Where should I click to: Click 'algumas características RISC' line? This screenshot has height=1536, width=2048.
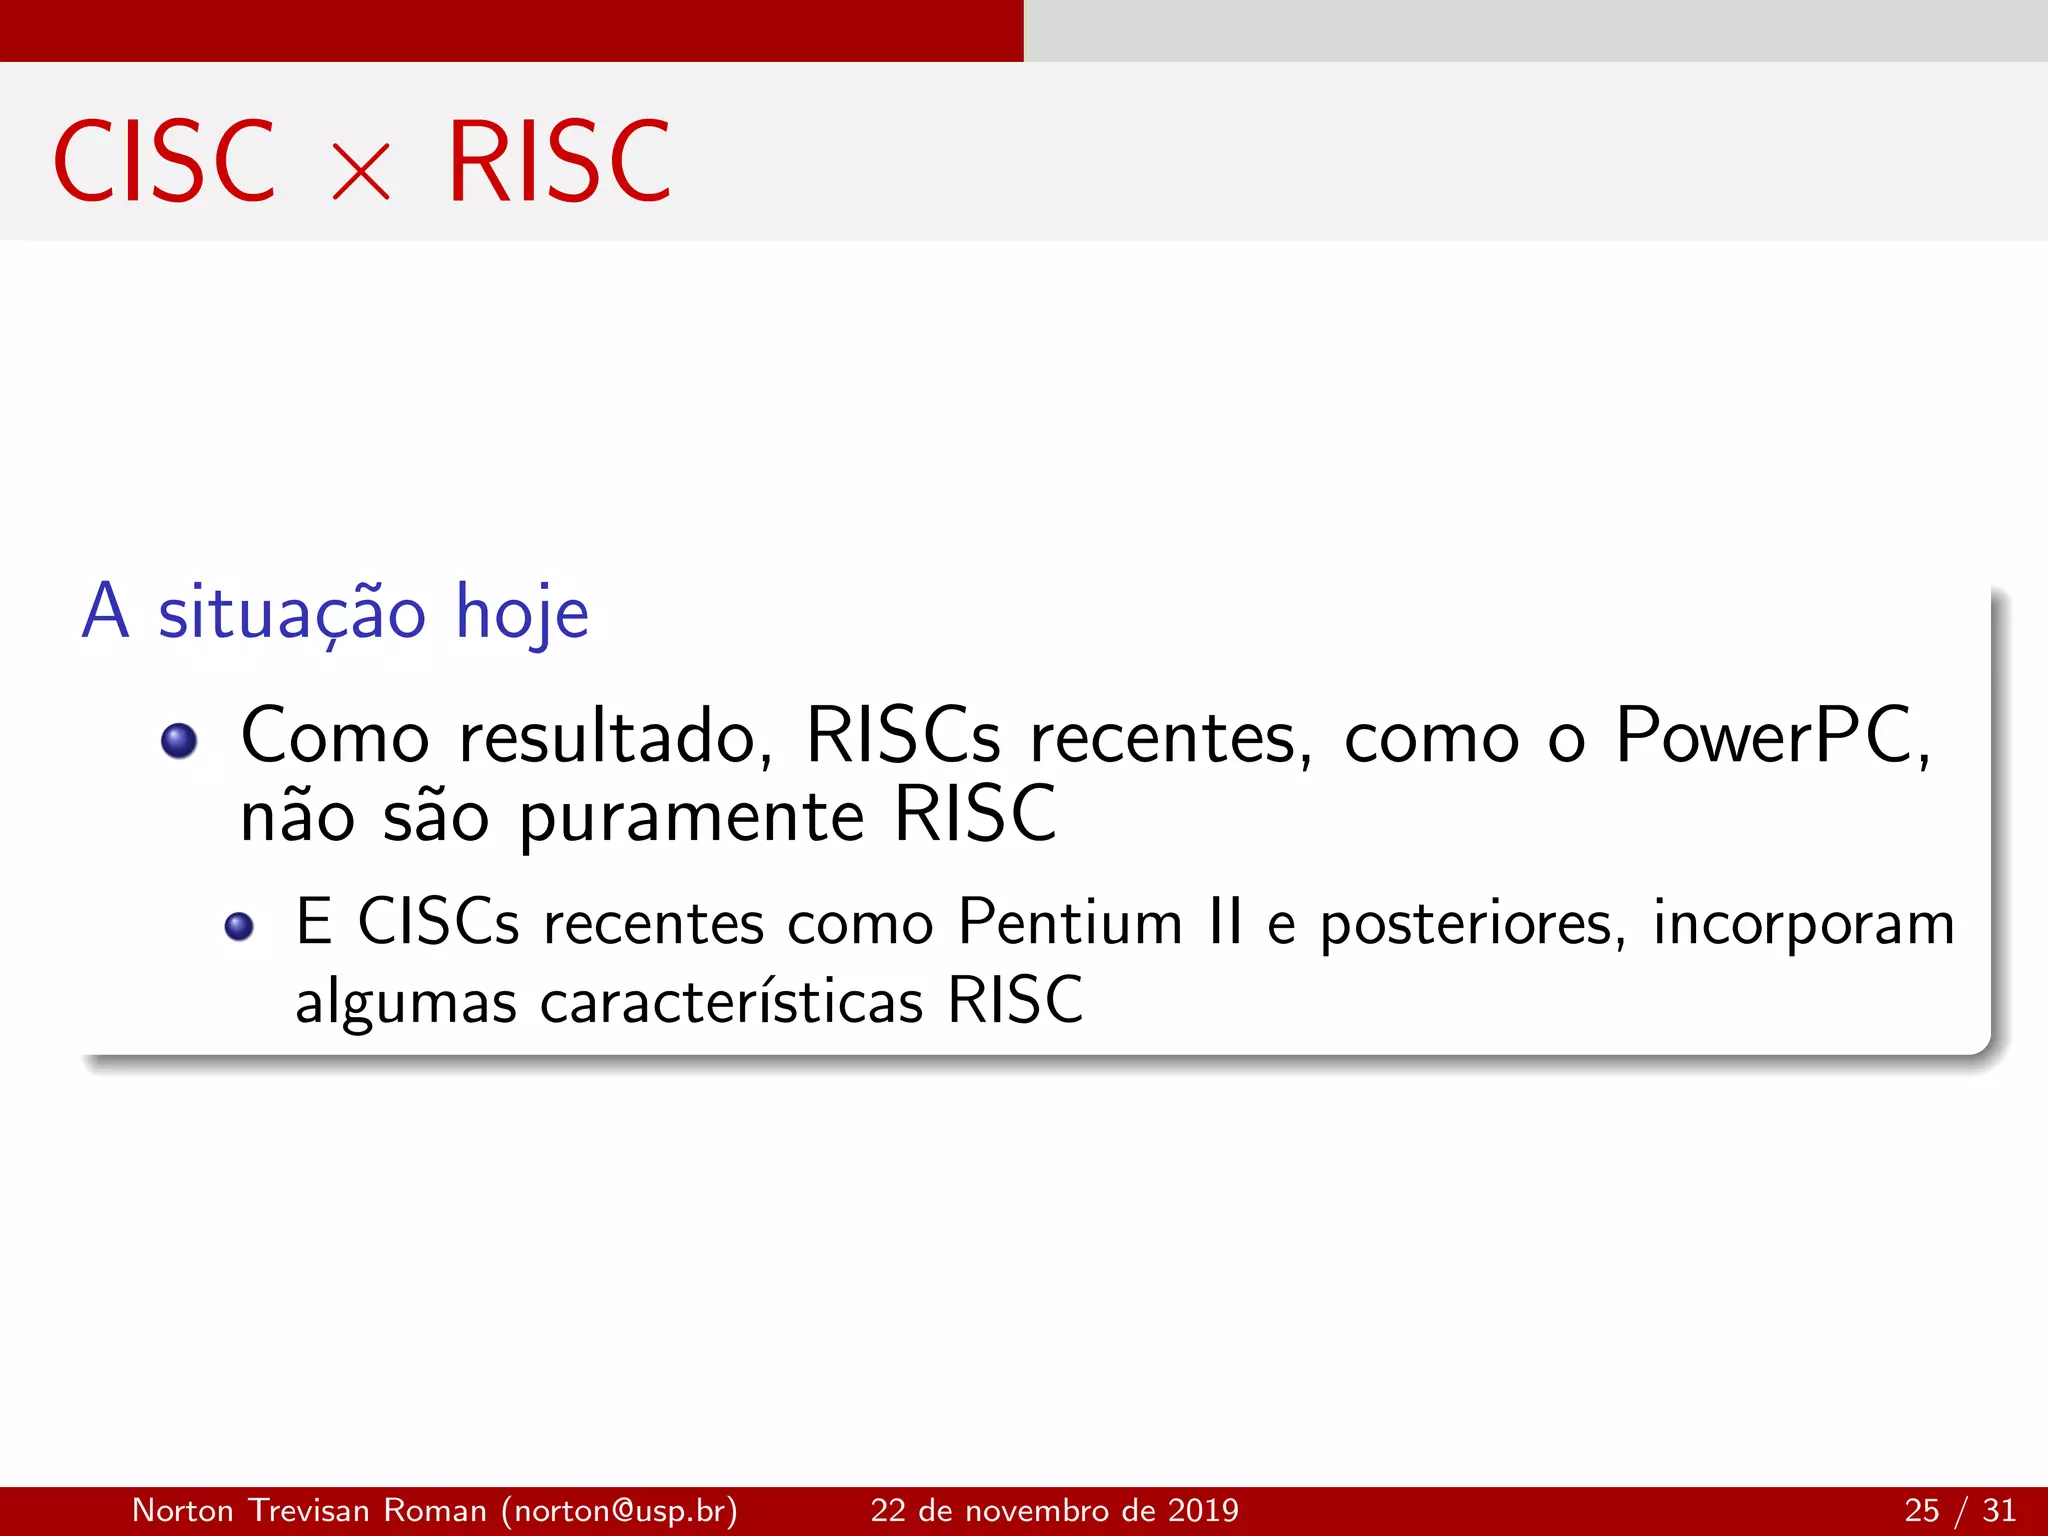pyautogui.click(x=689, y=1001)
